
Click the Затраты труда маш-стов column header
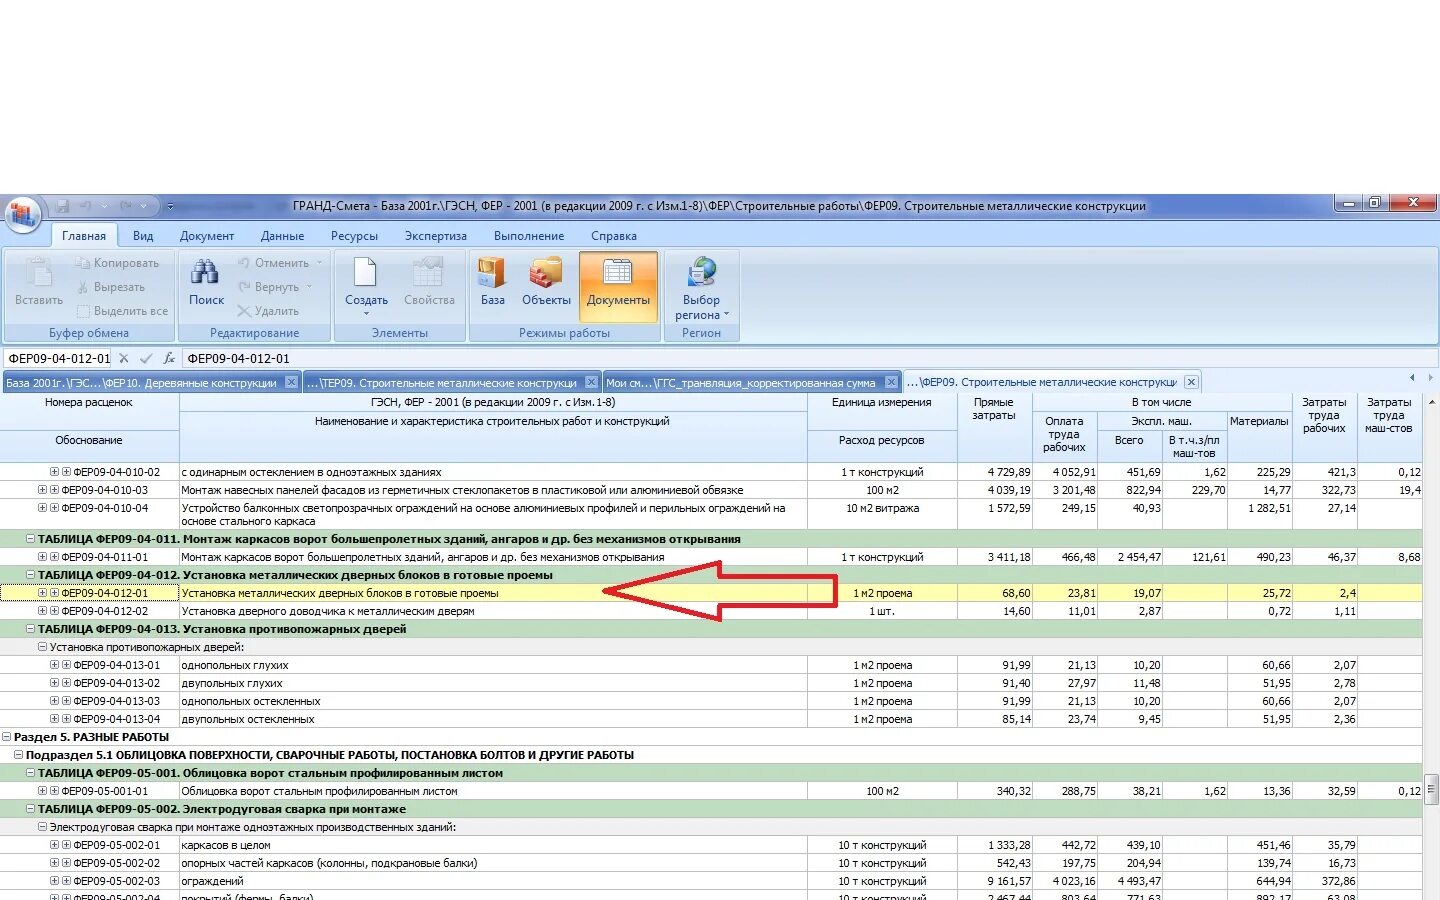1389,427
